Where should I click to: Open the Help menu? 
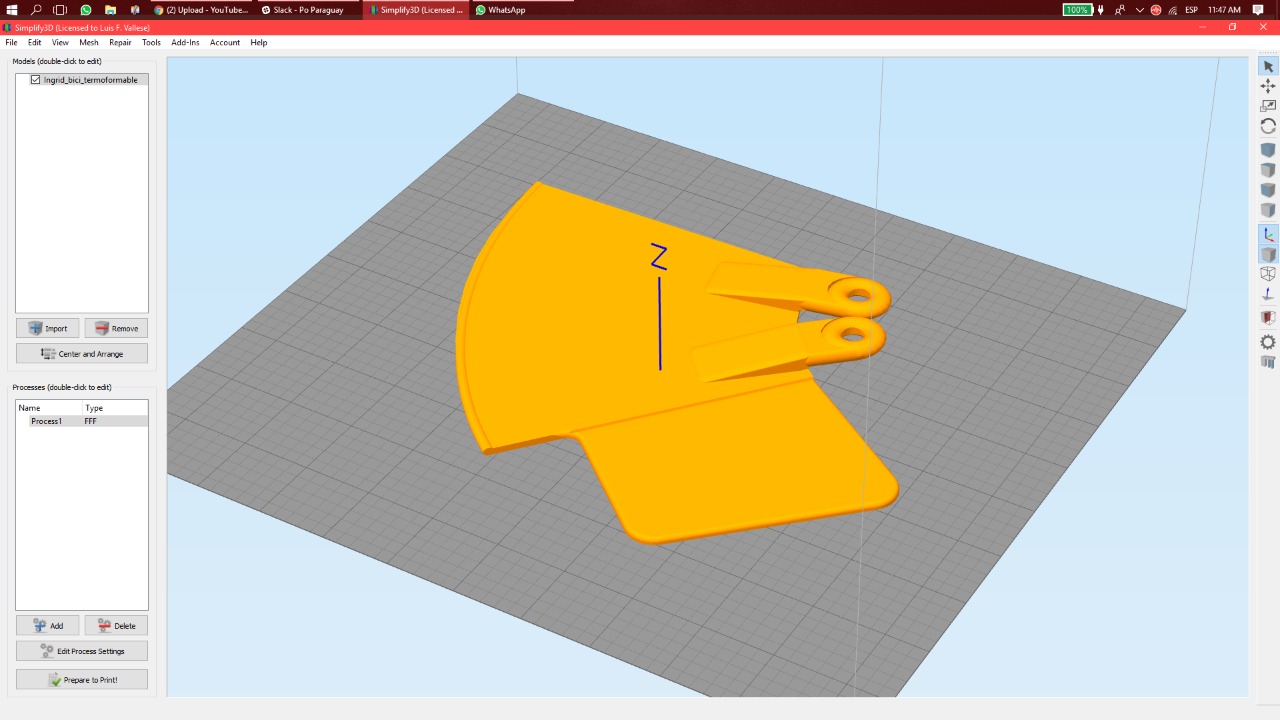[x=259, y=43]
